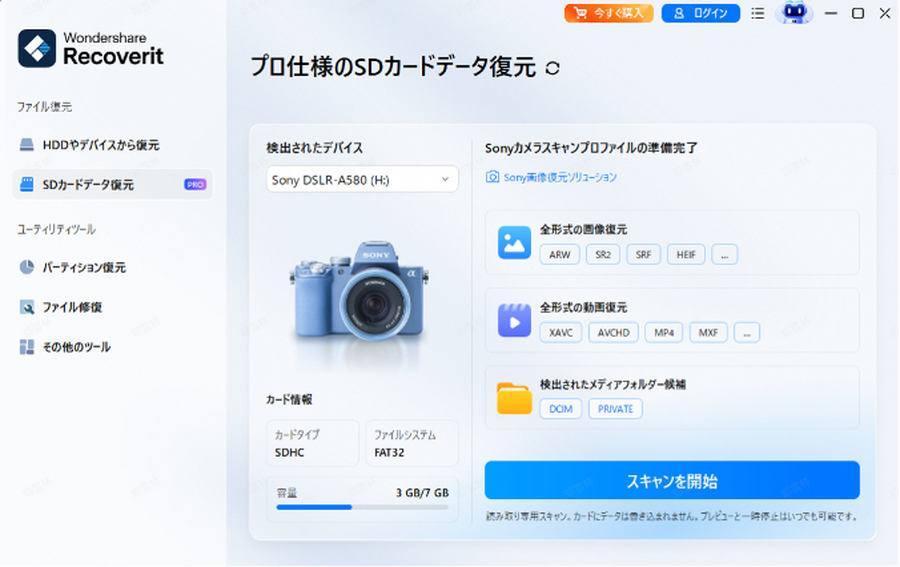Click the SDHC card type value
Viewport: 900px width, 567px height.
pyautogui.click(x=289, y=453)
